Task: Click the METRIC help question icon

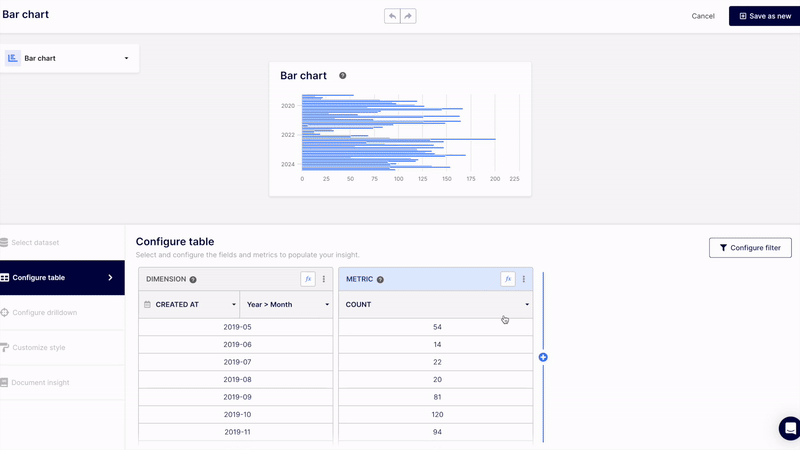Action: click(x=380, y=280)
